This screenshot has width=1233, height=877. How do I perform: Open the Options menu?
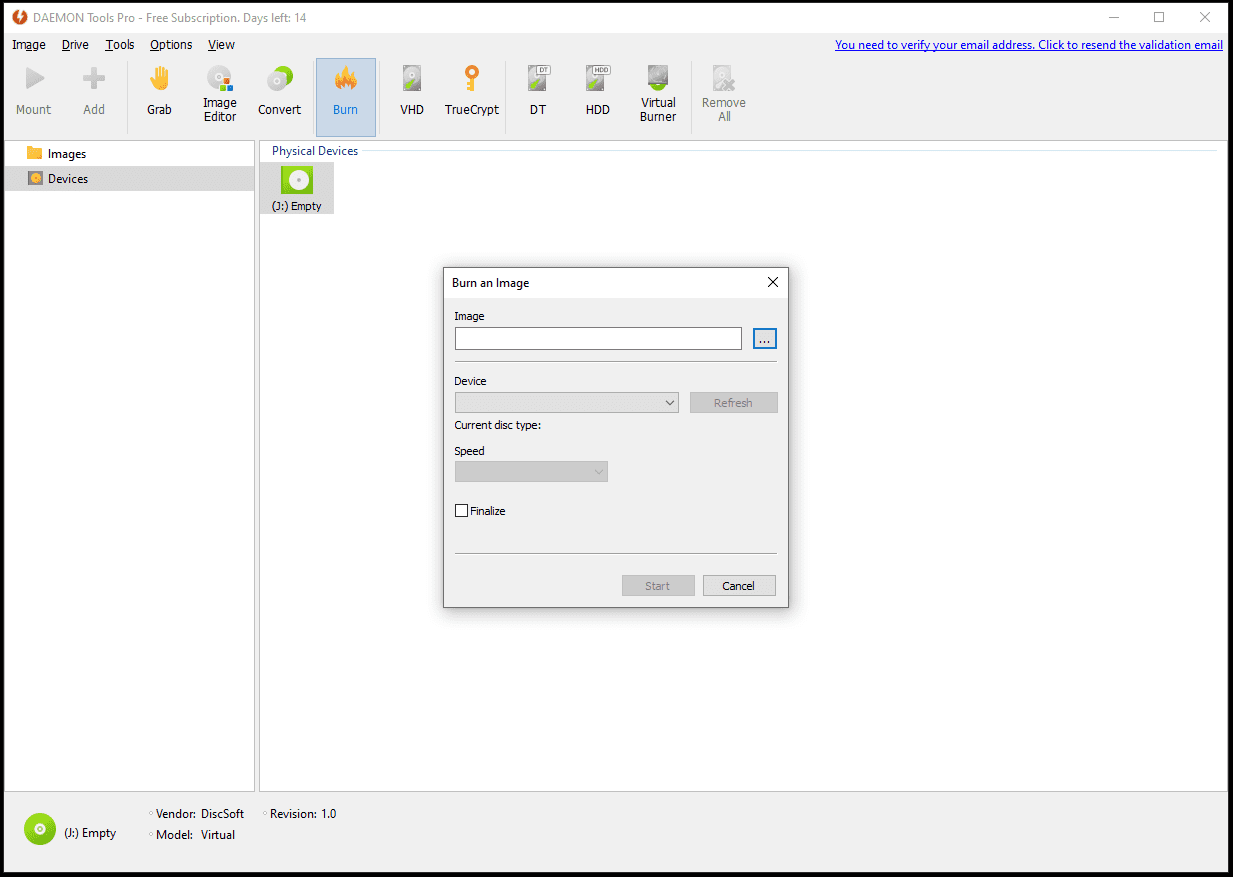point(171,45)
